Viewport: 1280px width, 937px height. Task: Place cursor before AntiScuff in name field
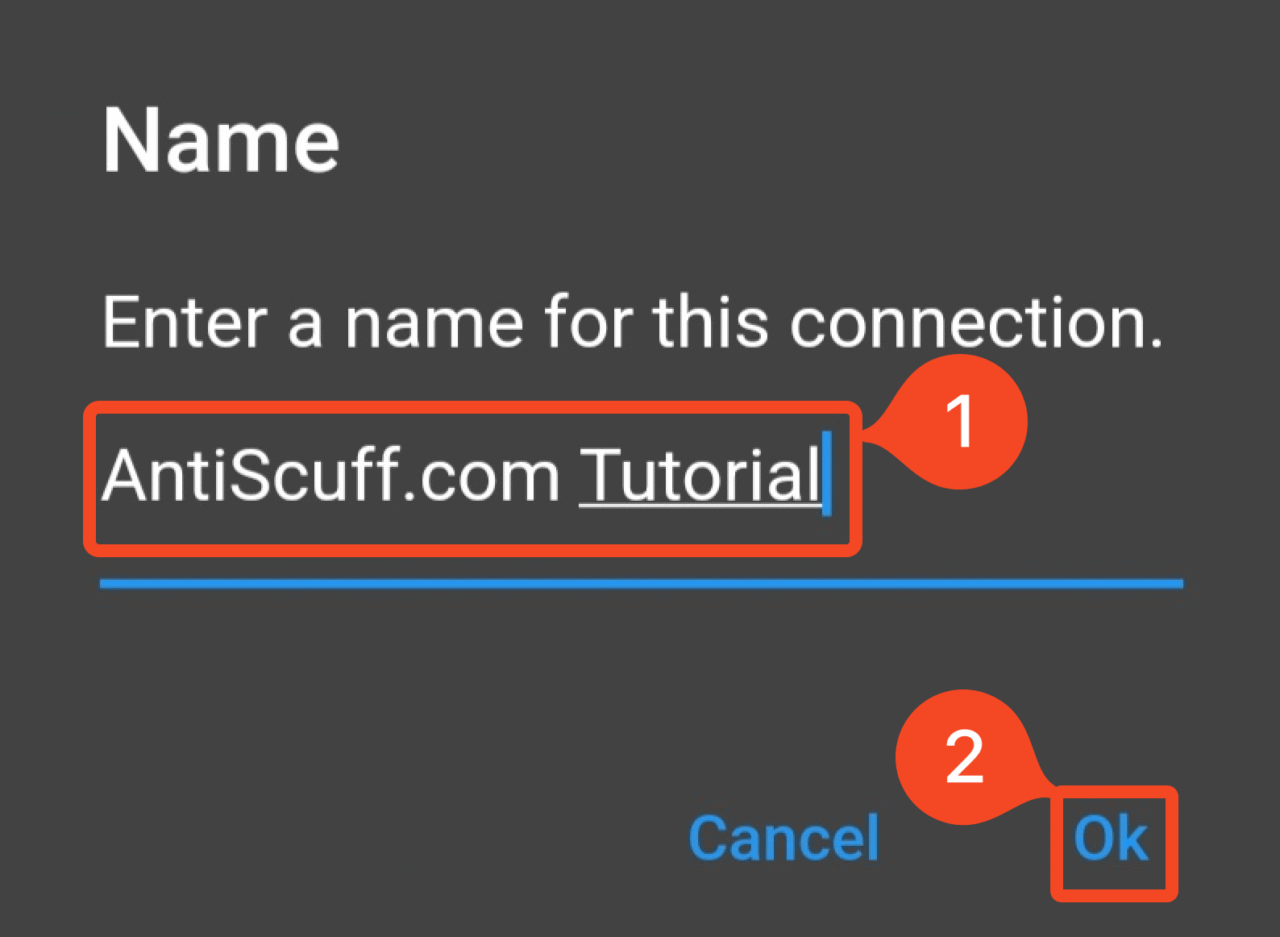pyautogui.click(x=103, y=476)
